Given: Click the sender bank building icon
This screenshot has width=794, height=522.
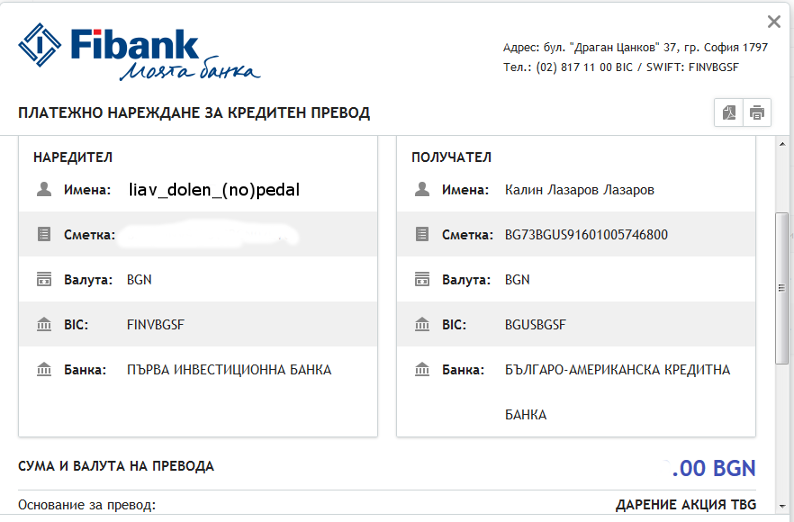Looking at the screenshot, I should (x=43, y=370).
